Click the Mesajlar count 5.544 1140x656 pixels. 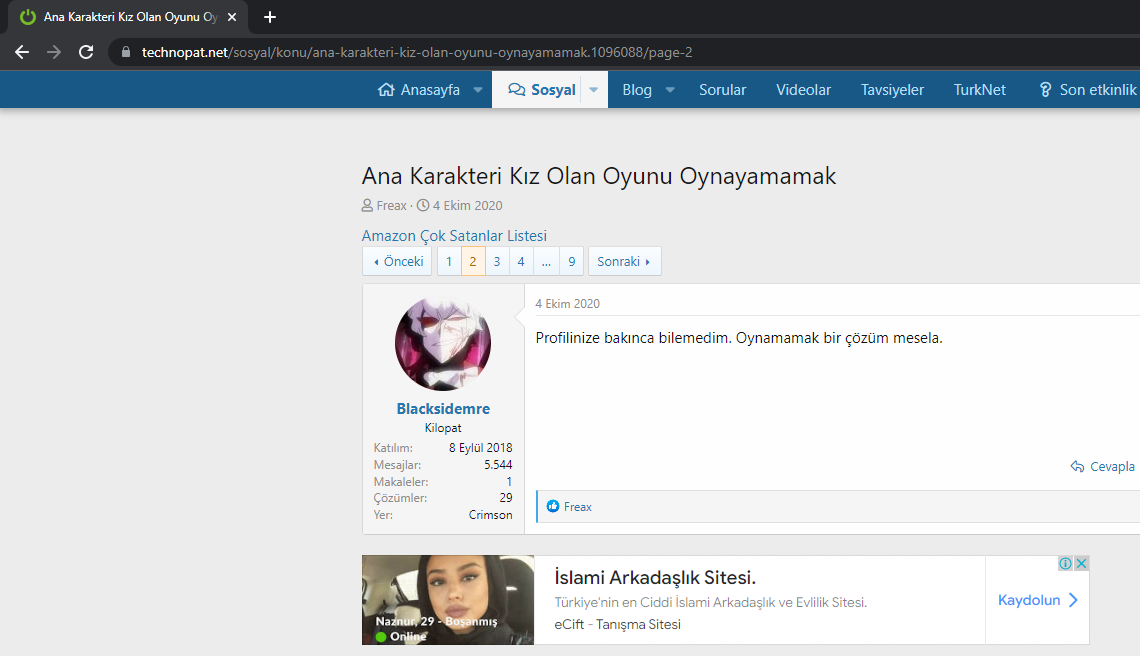click(498, 465)
